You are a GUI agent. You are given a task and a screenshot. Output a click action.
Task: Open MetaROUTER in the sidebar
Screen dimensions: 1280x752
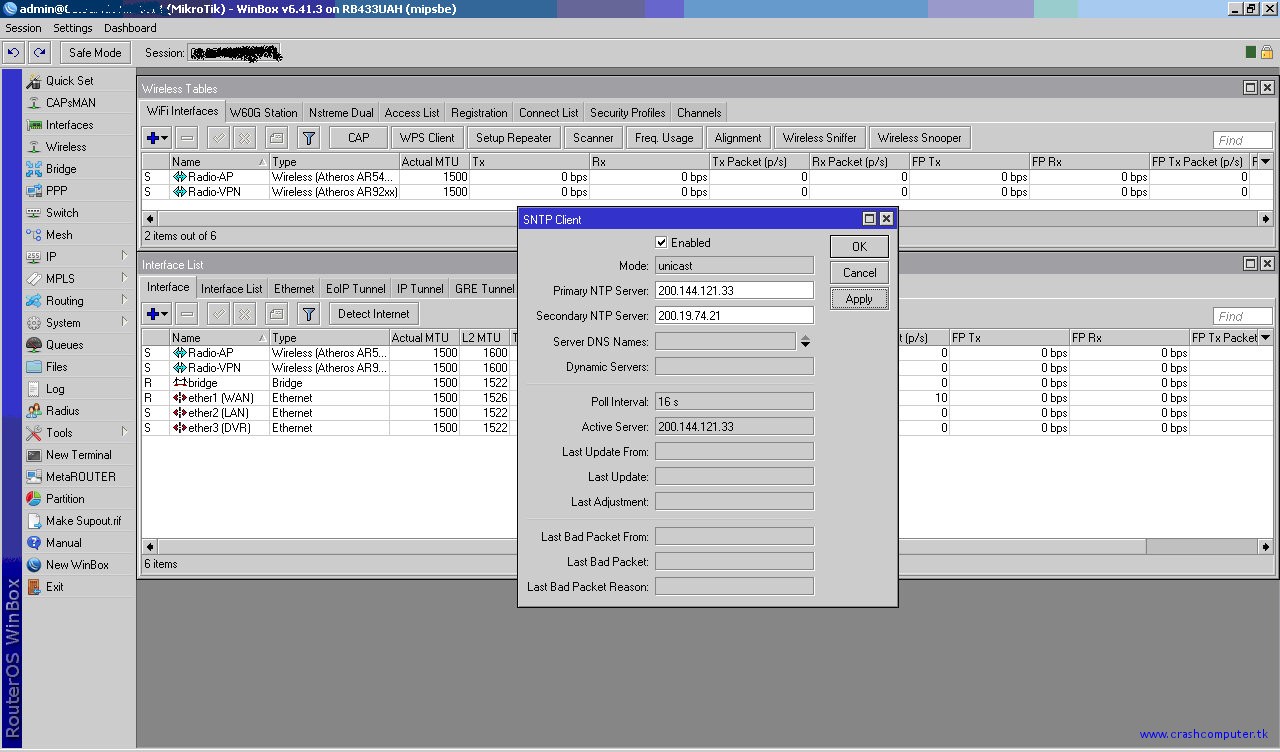click(x=80, y=477)
